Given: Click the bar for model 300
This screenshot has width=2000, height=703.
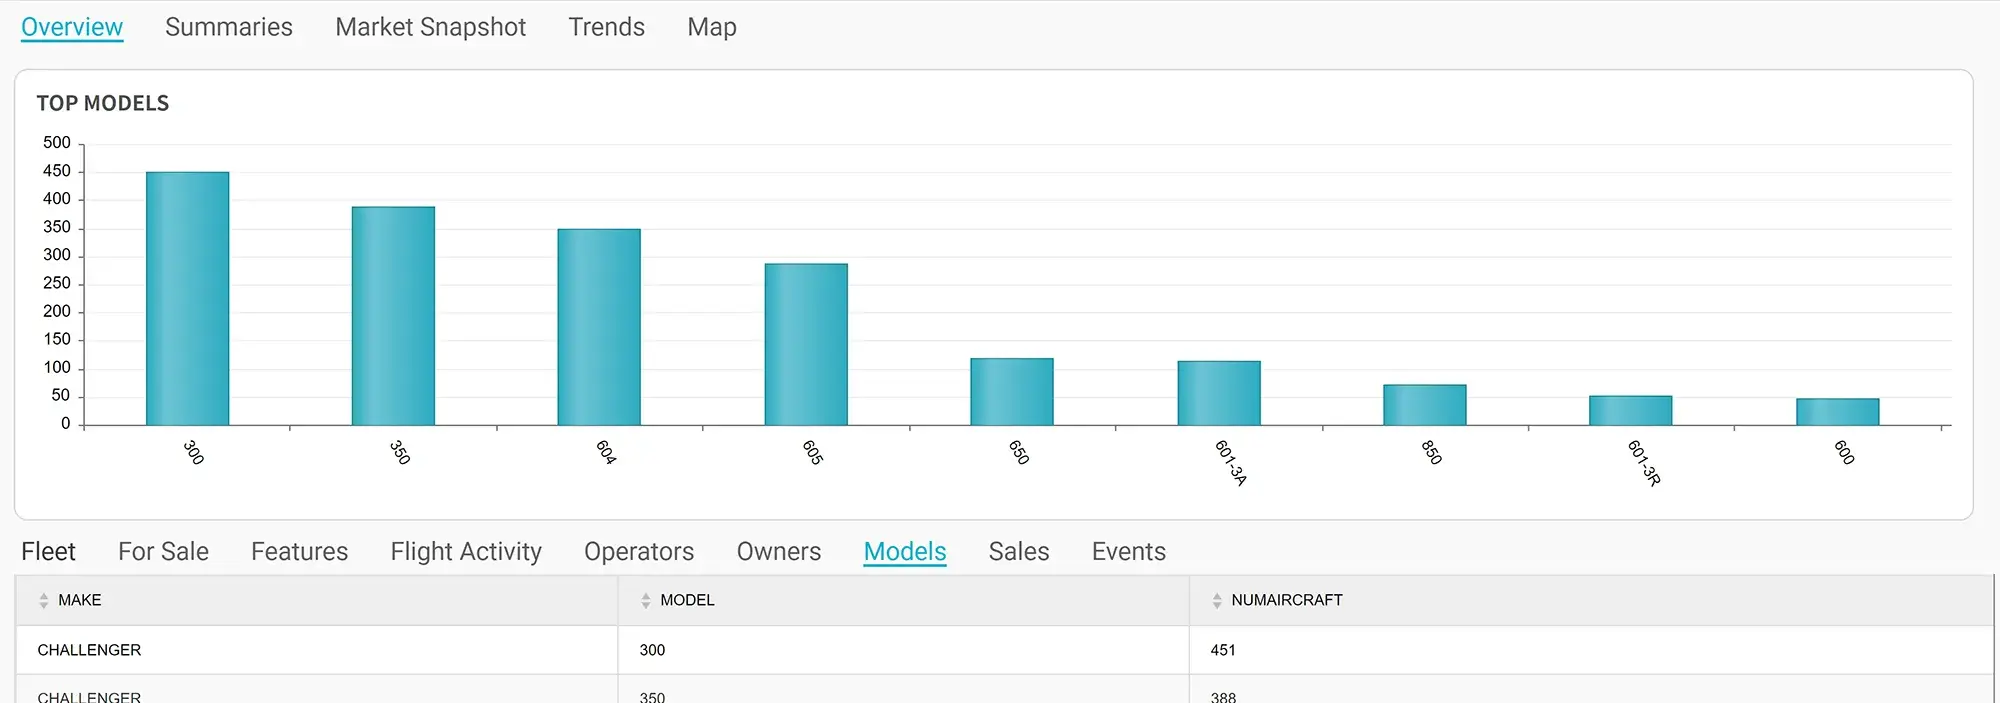Looking at the screenshot, I should (x=187, y=300).
